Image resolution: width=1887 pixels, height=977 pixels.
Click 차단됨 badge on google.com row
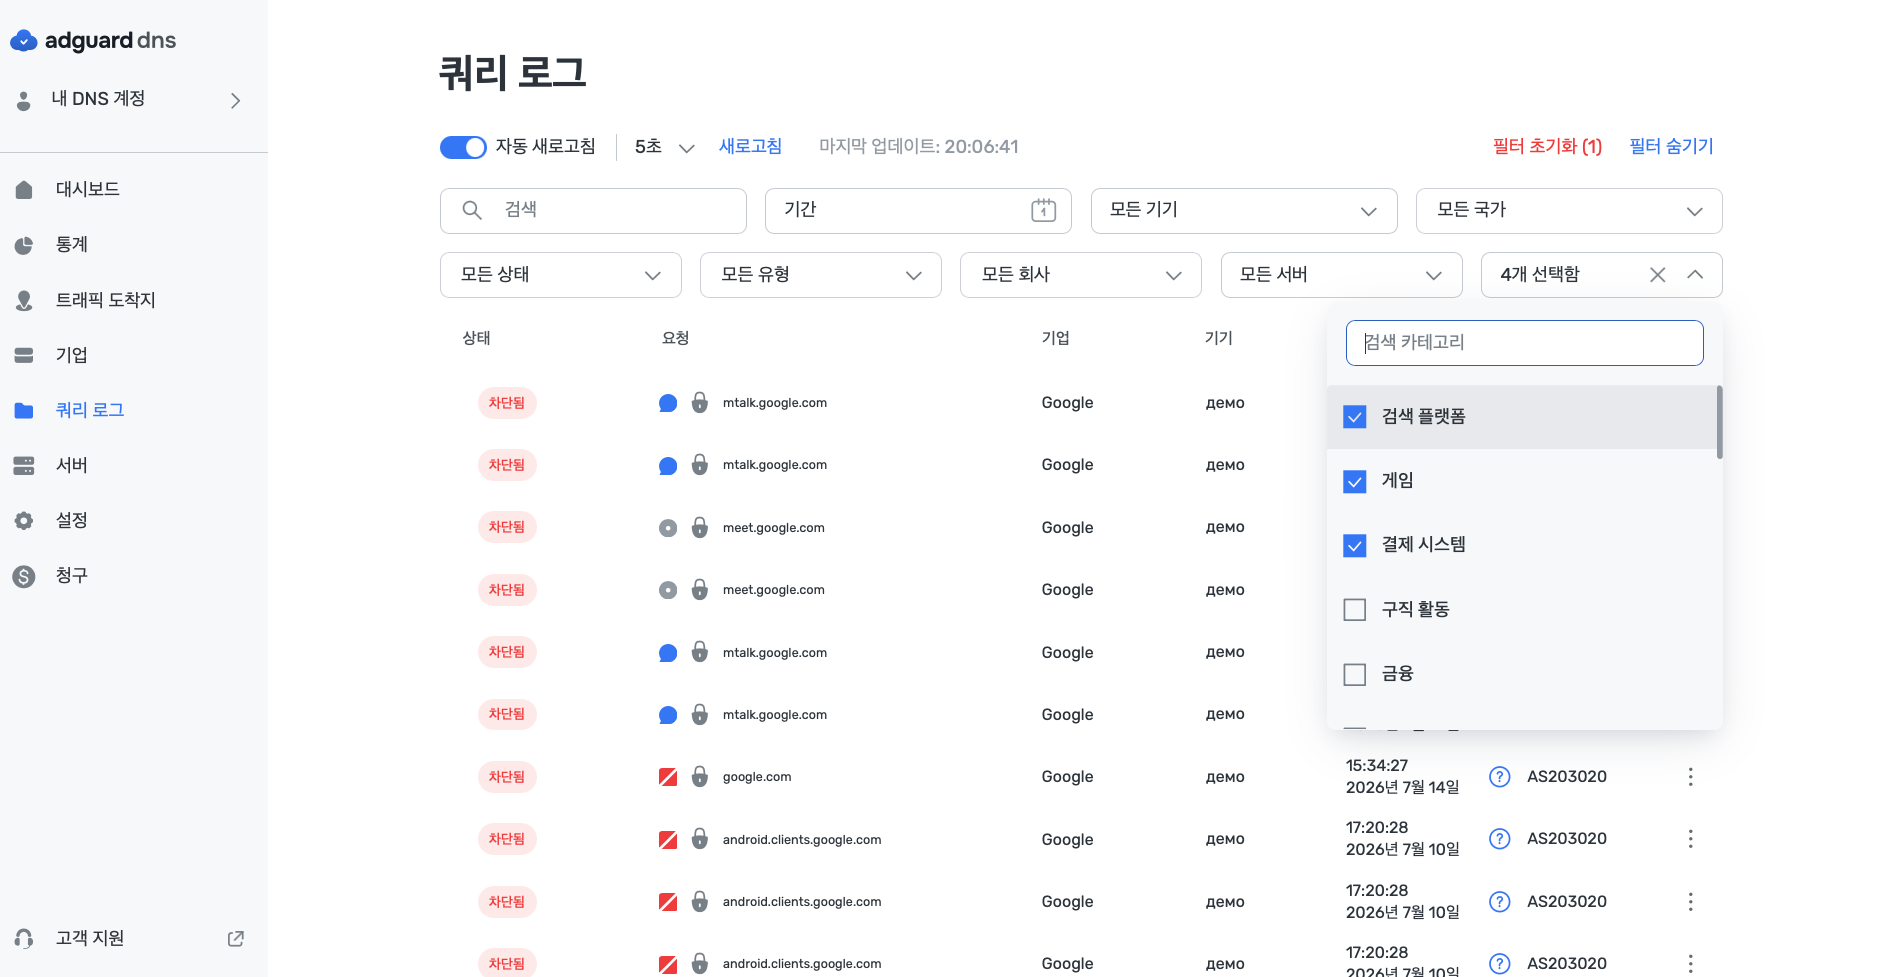click(507, 777)
